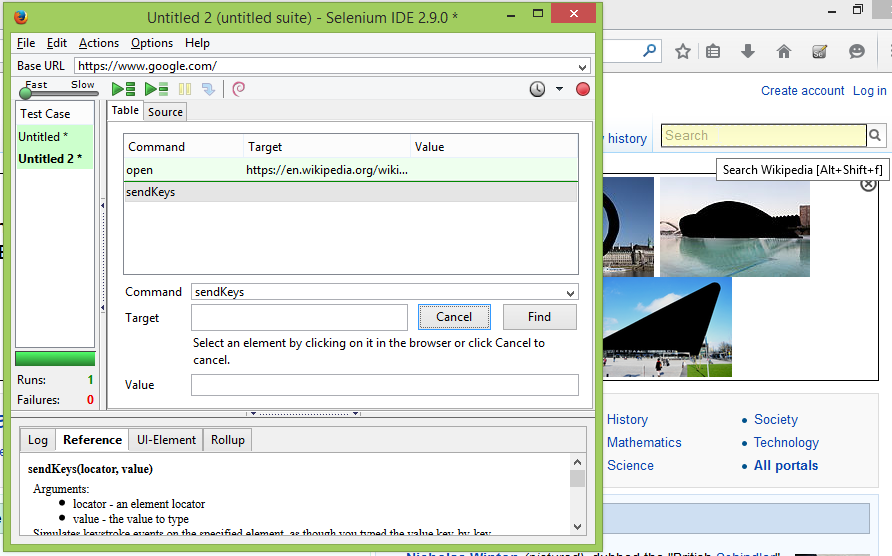This screenshot has height=556, width=892.
Task: Click the History portal link
Action: pyautogui.click(x=627, y=419)
